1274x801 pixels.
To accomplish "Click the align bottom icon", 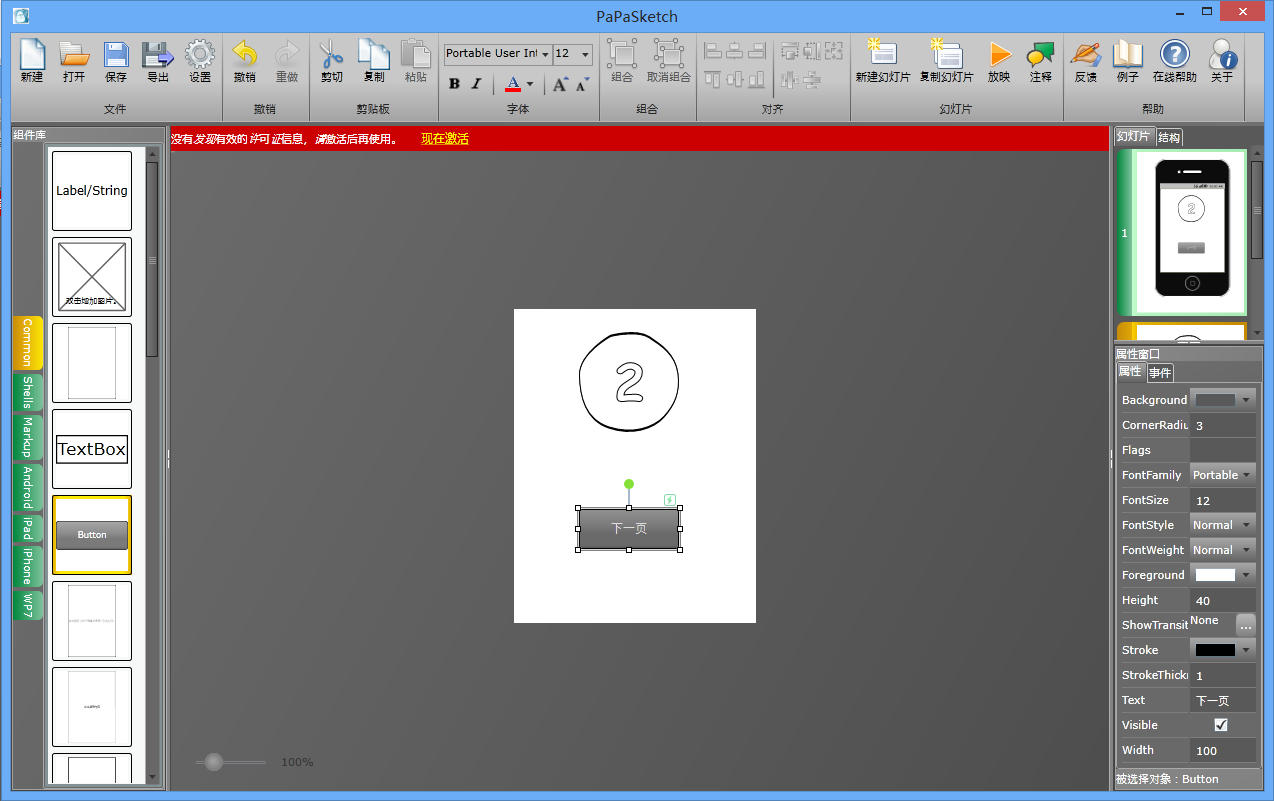I will [757, 79].
